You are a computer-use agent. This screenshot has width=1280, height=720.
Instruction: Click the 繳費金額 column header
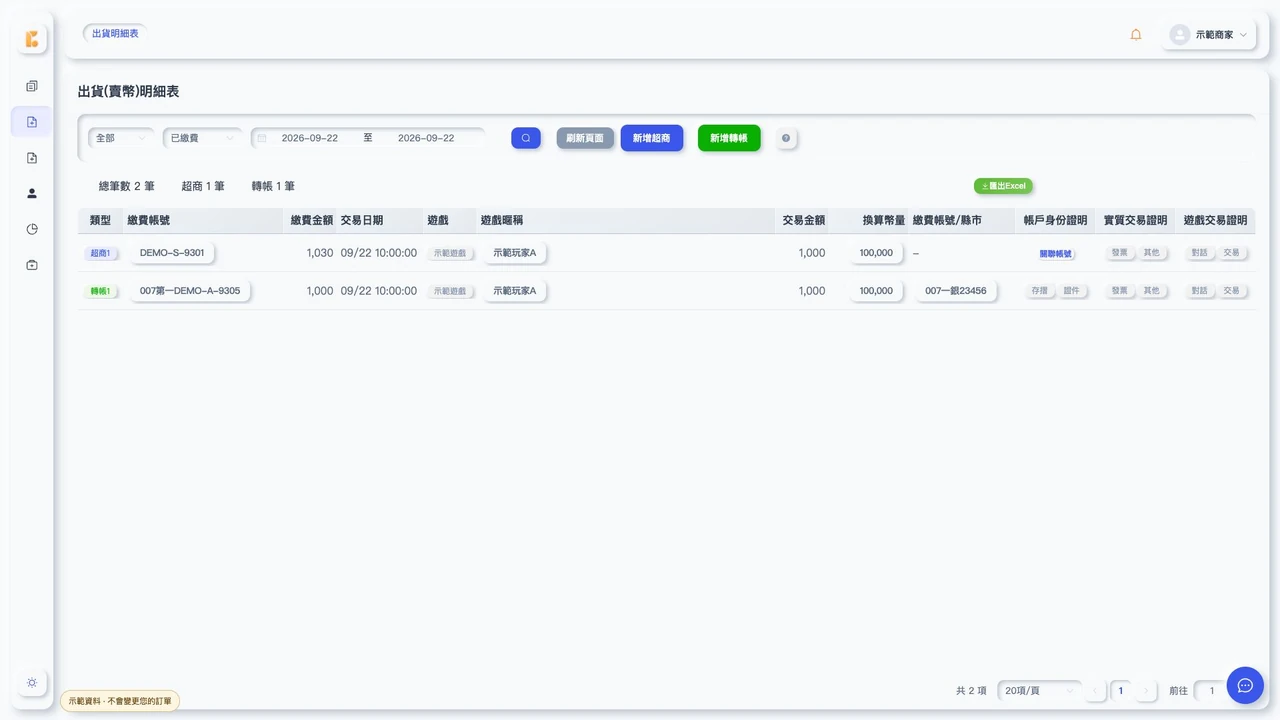(x=312, y=220)
